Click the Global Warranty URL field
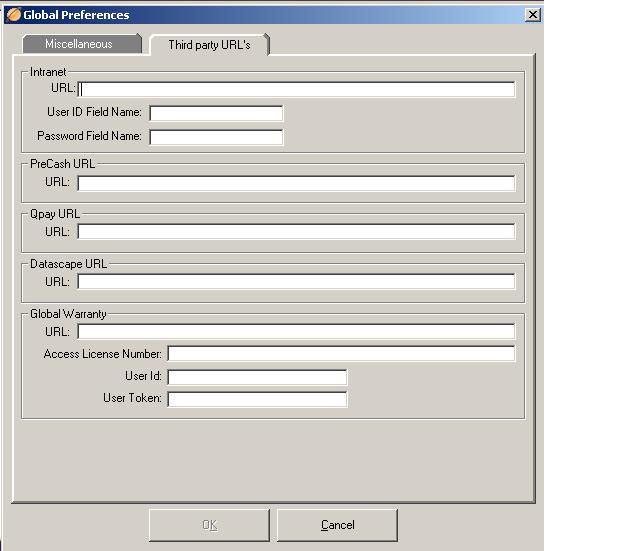 coord(296,331)
